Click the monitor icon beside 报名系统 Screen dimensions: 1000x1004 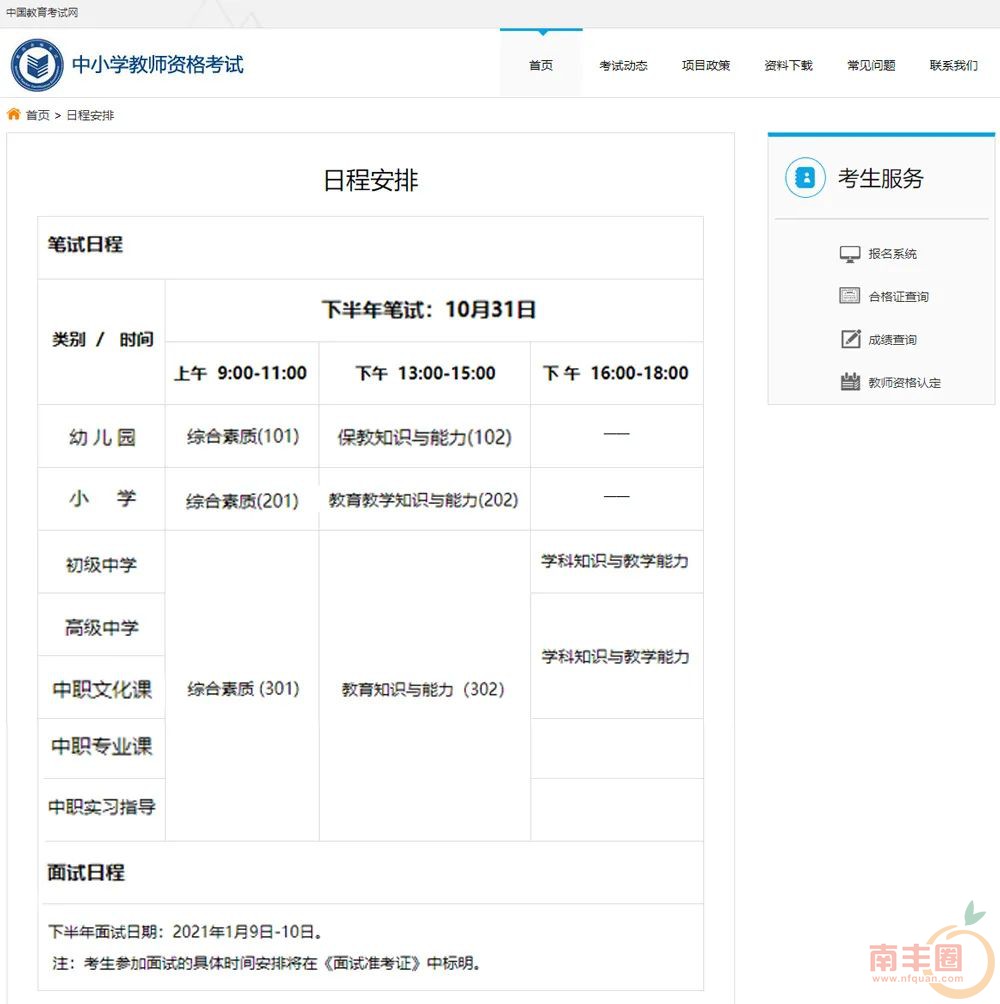coord(850,254)
